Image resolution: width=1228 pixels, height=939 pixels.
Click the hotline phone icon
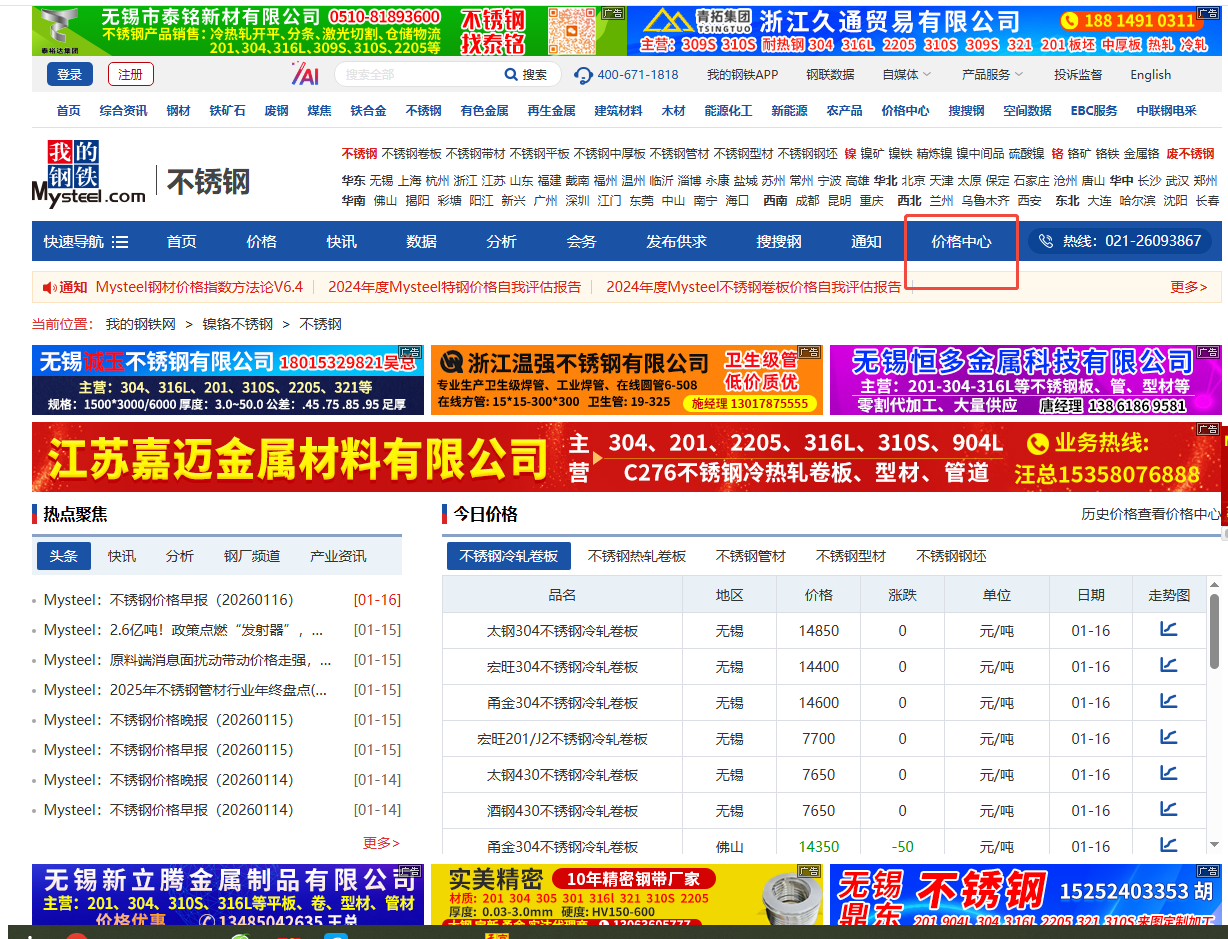point(1046,241)
